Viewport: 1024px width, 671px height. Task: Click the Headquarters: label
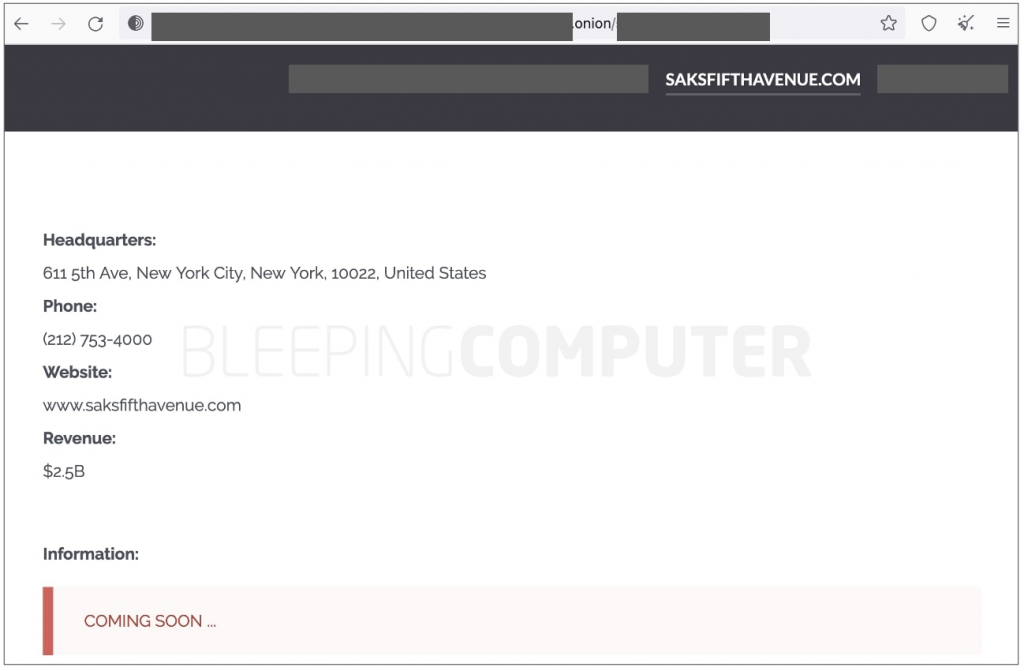pyautogui.click(x=99, y=240)
